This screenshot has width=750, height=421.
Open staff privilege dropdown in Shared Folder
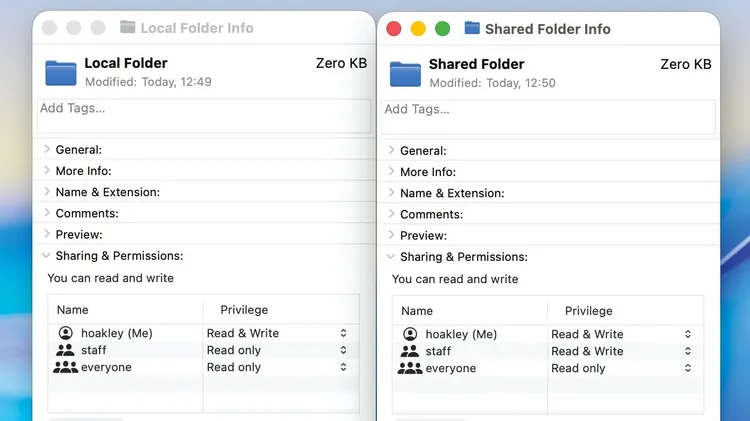click(688, 351)
